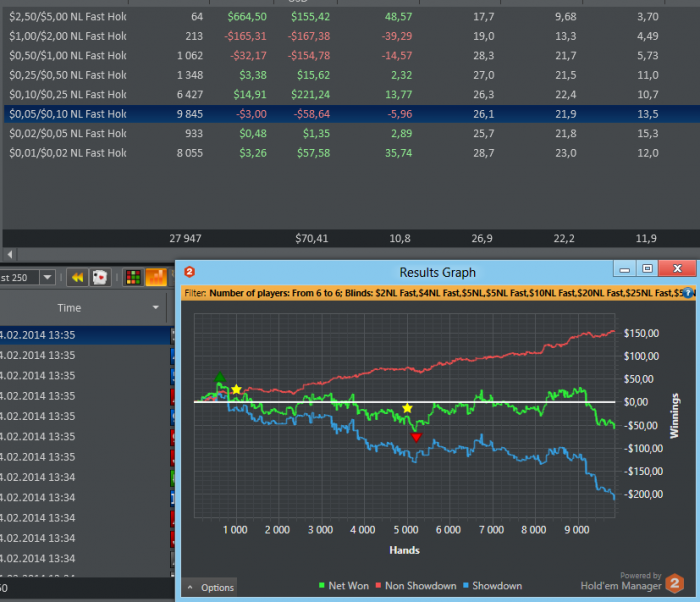
Task: Click the horizontal scrollbar left arrow
Action: click(x=9, y=256)
